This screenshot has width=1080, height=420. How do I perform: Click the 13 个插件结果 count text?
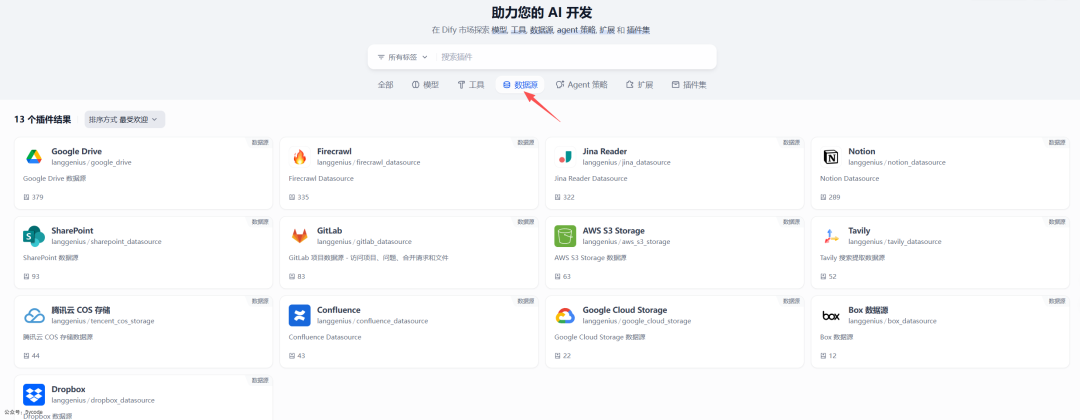click(x=42, y=119)
